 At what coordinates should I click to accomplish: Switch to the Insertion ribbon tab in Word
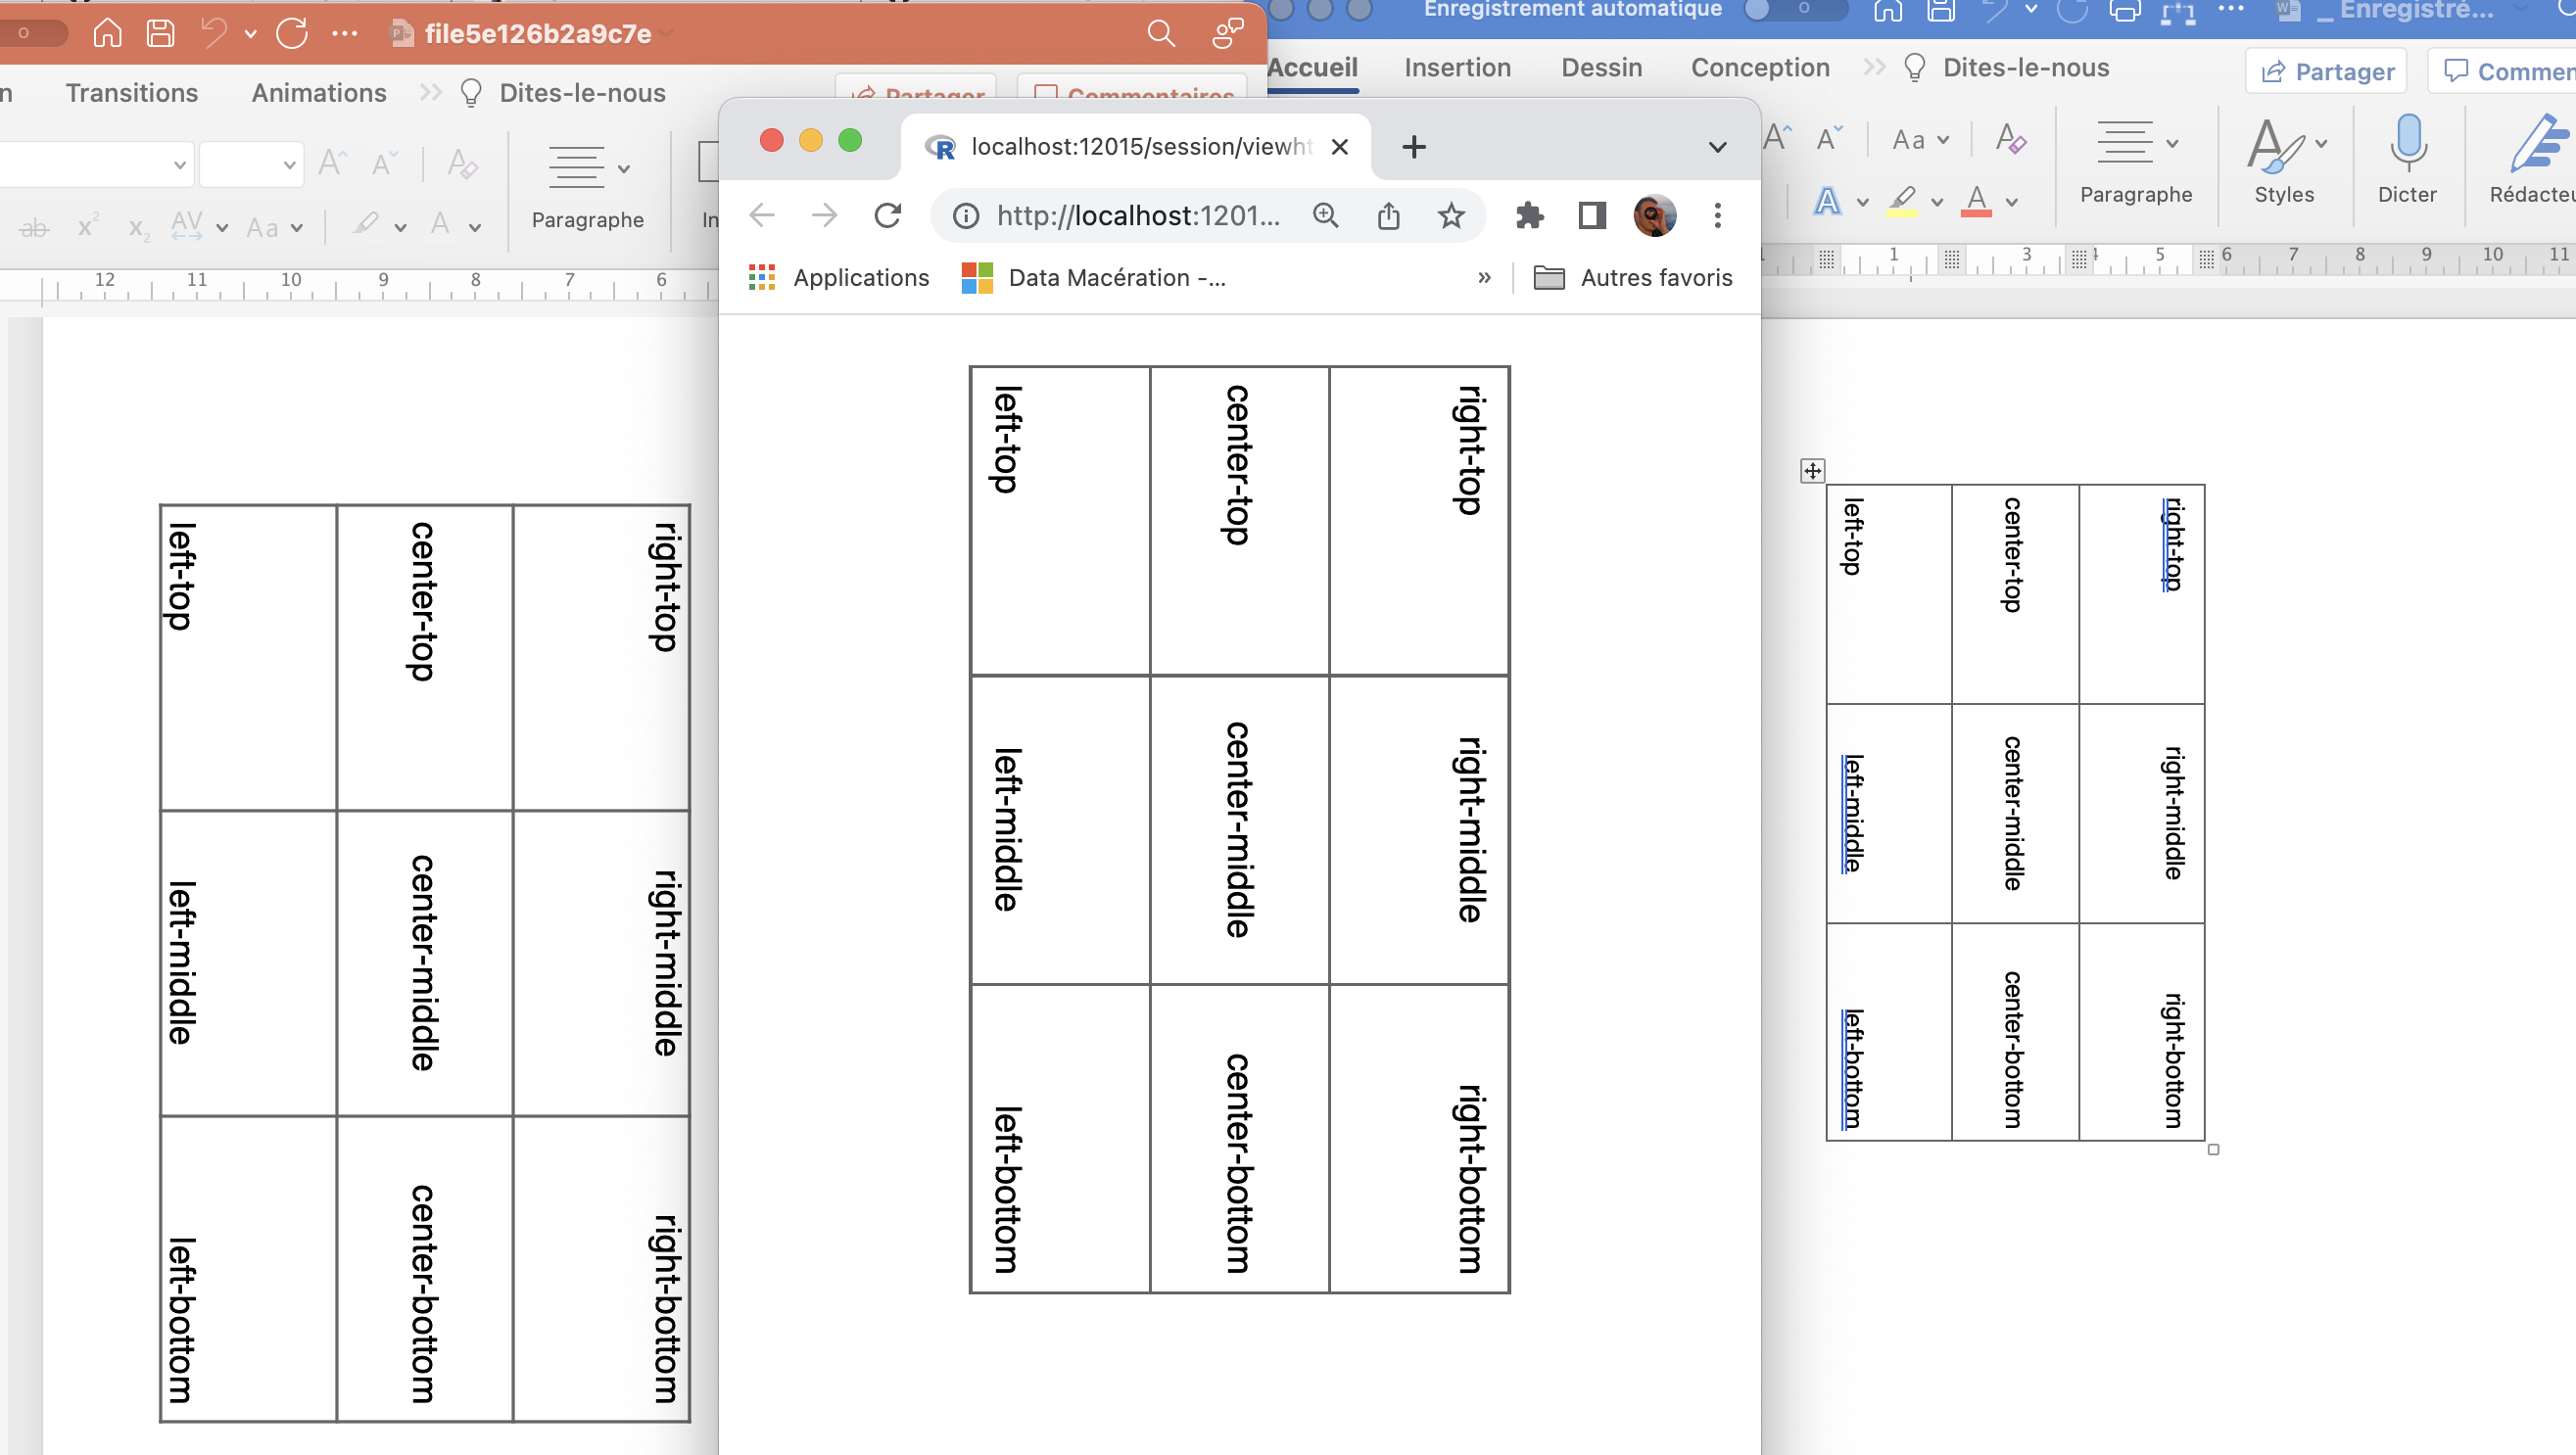(x=1457, y=67)
